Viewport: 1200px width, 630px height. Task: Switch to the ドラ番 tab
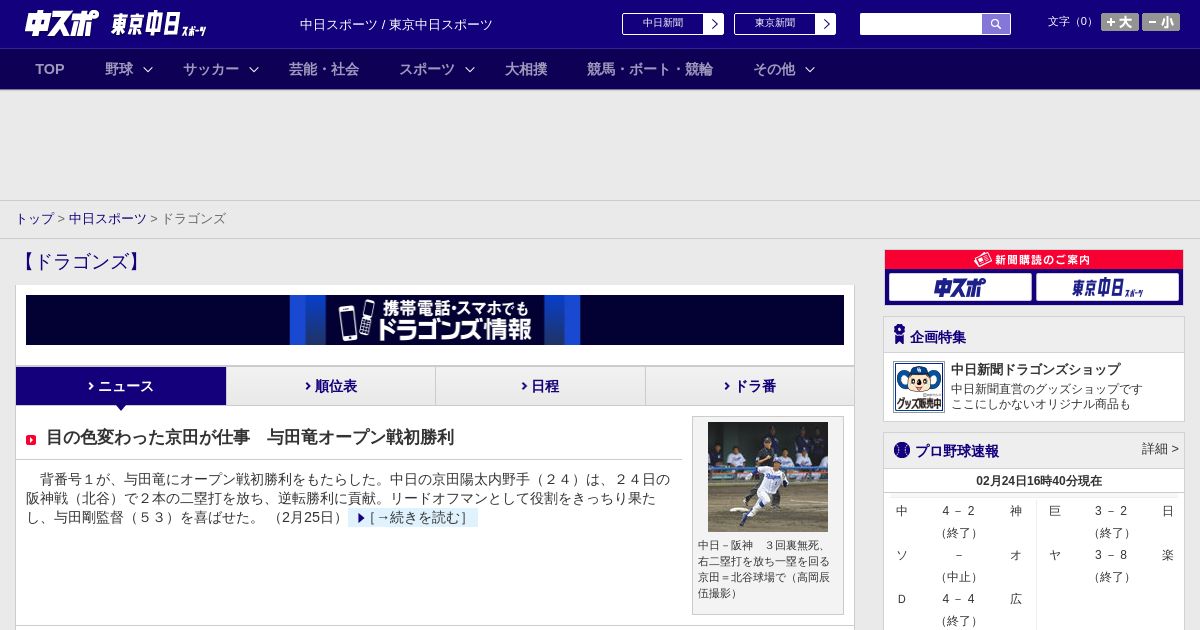(750, 386)
